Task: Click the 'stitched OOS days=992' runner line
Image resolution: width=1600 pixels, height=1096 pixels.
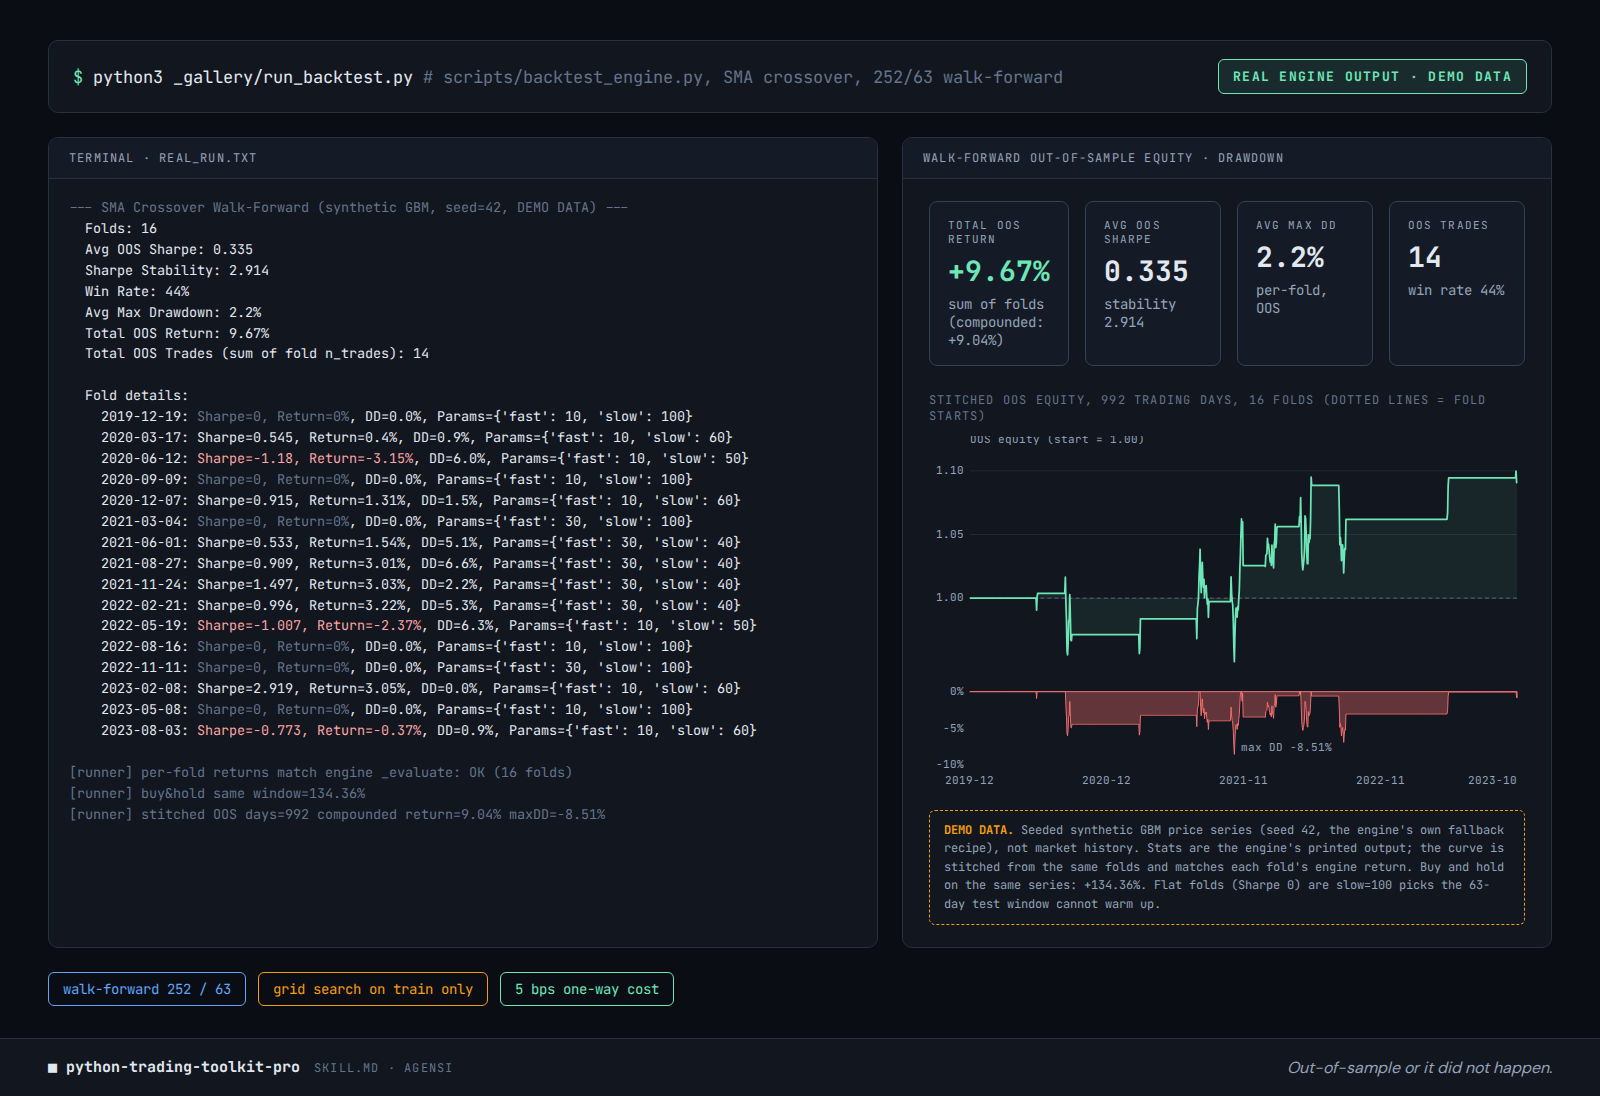Action: (x=337, y=815)
